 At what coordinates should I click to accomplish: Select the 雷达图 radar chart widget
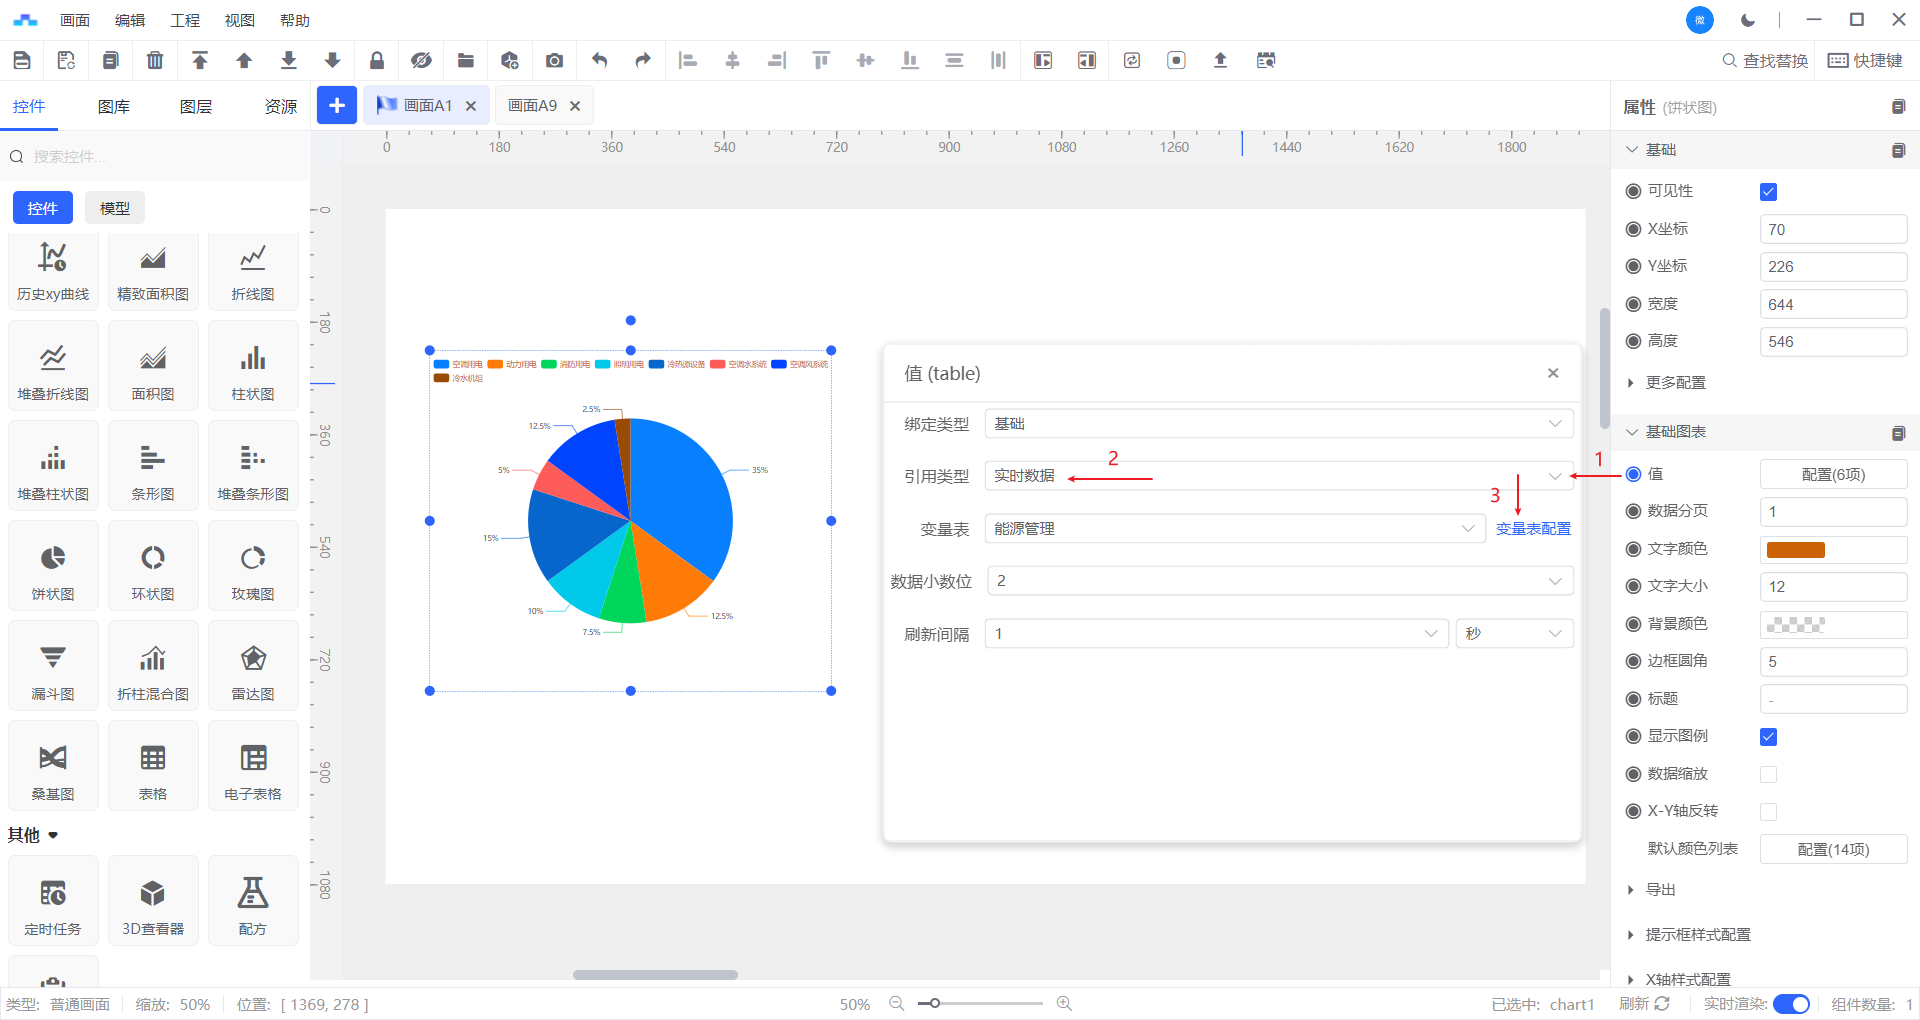253,667
